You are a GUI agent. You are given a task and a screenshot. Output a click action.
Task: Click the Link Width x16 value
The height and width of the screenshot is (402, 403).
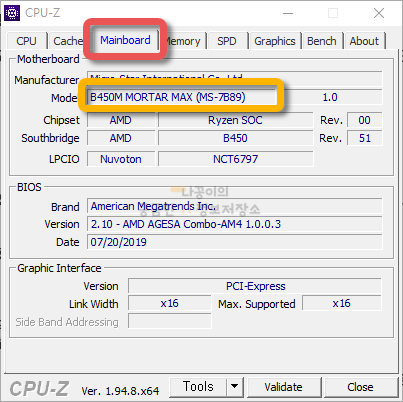[x=170, y=303]
